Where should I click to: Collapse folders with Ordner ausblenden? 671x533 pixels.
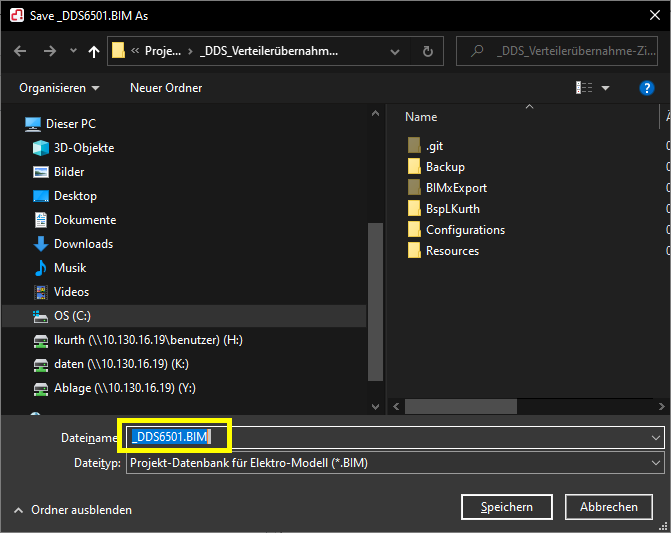click(x=73, y=510)
